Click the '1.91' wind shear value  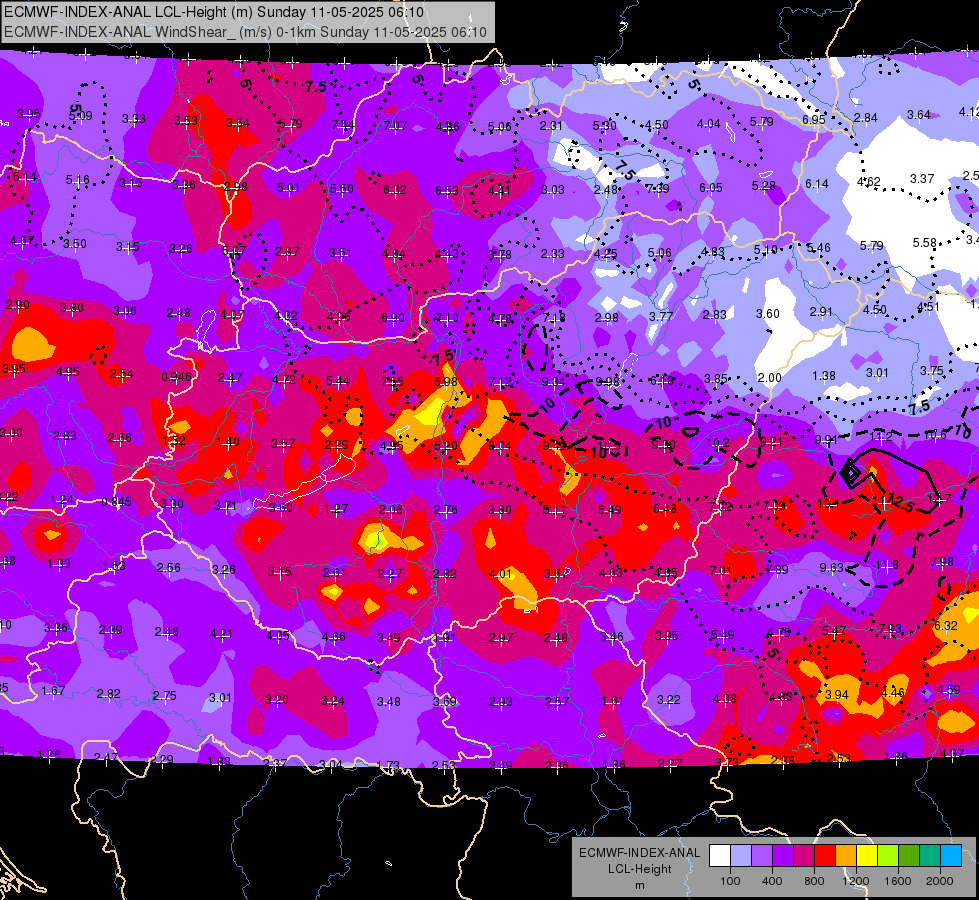445,638
